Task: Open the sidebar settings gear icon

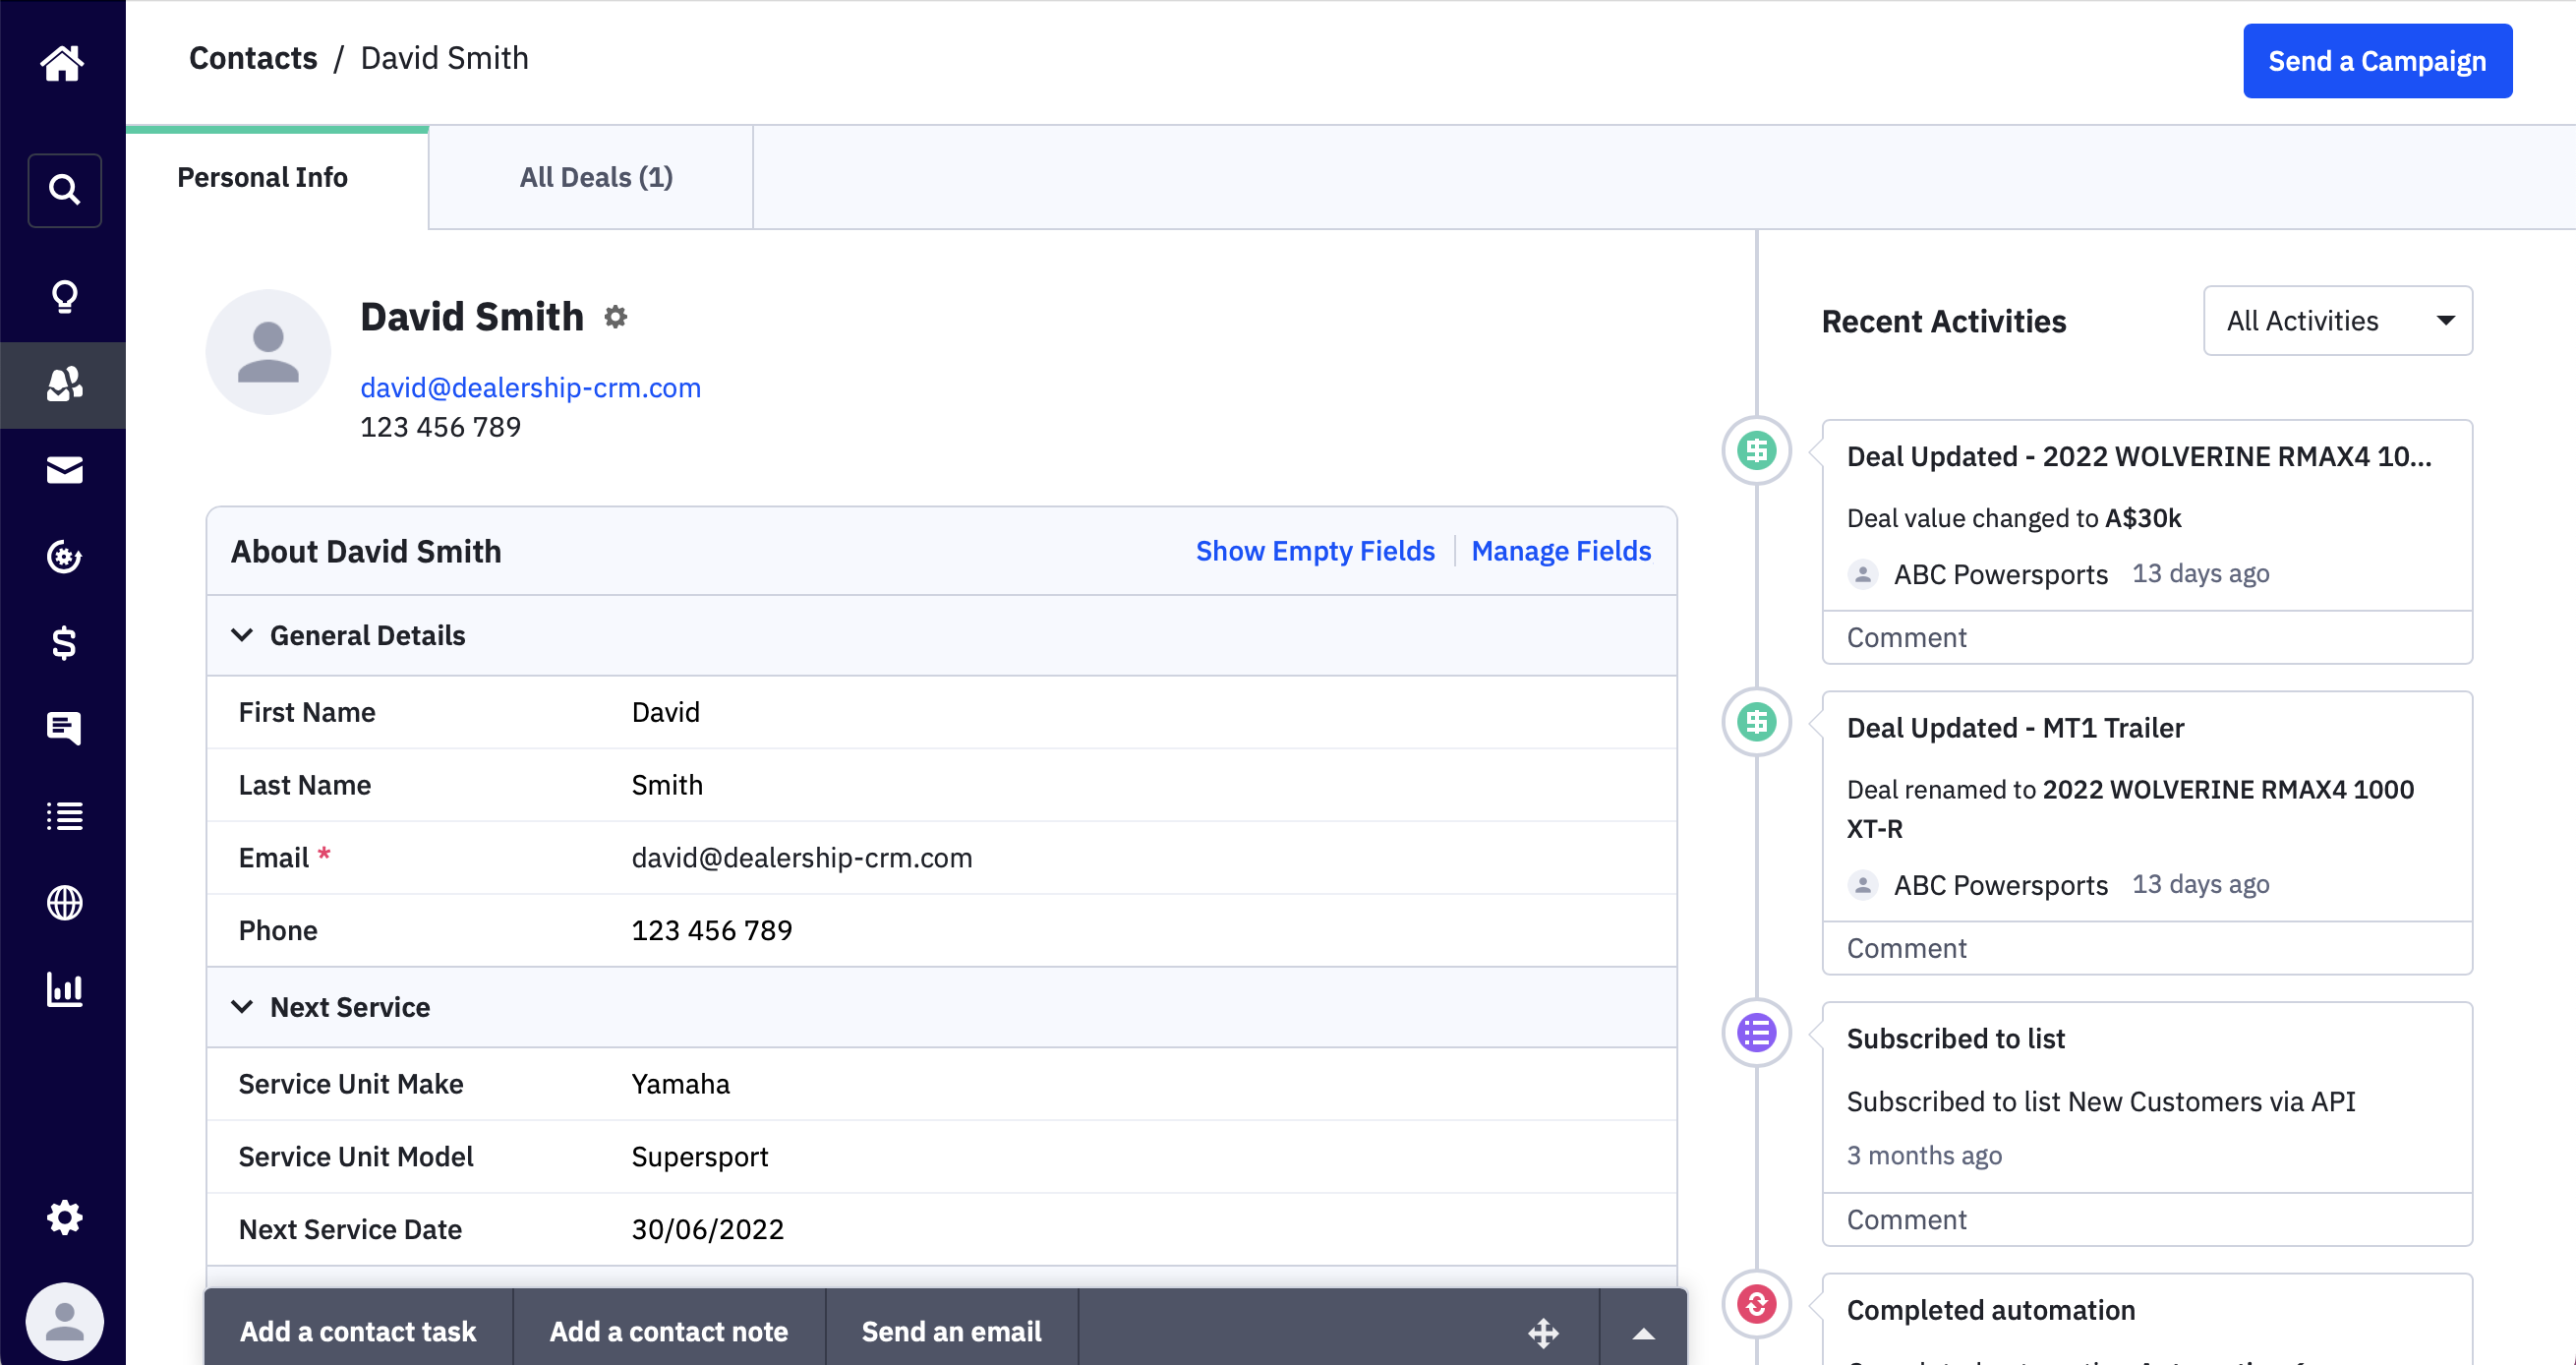Action: [x=64, y=1217]
